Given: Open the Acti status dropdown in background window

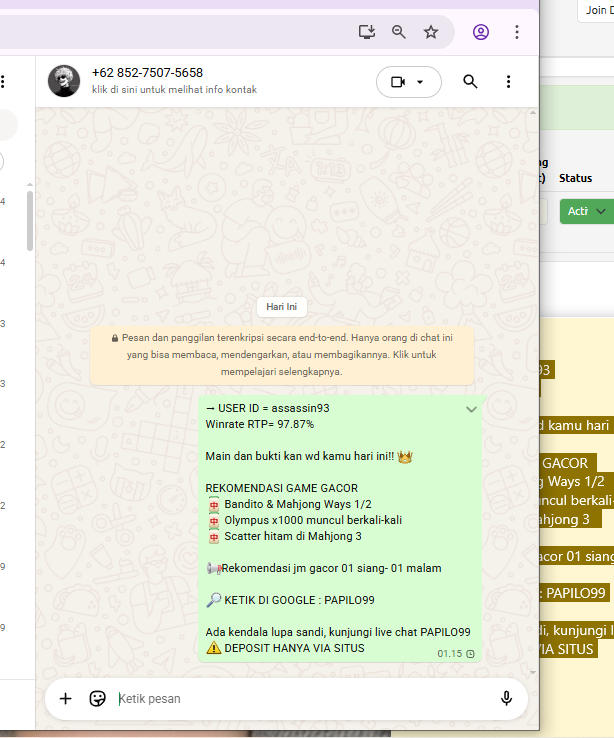Looking at the screenshot, I should tap(587, 211).
